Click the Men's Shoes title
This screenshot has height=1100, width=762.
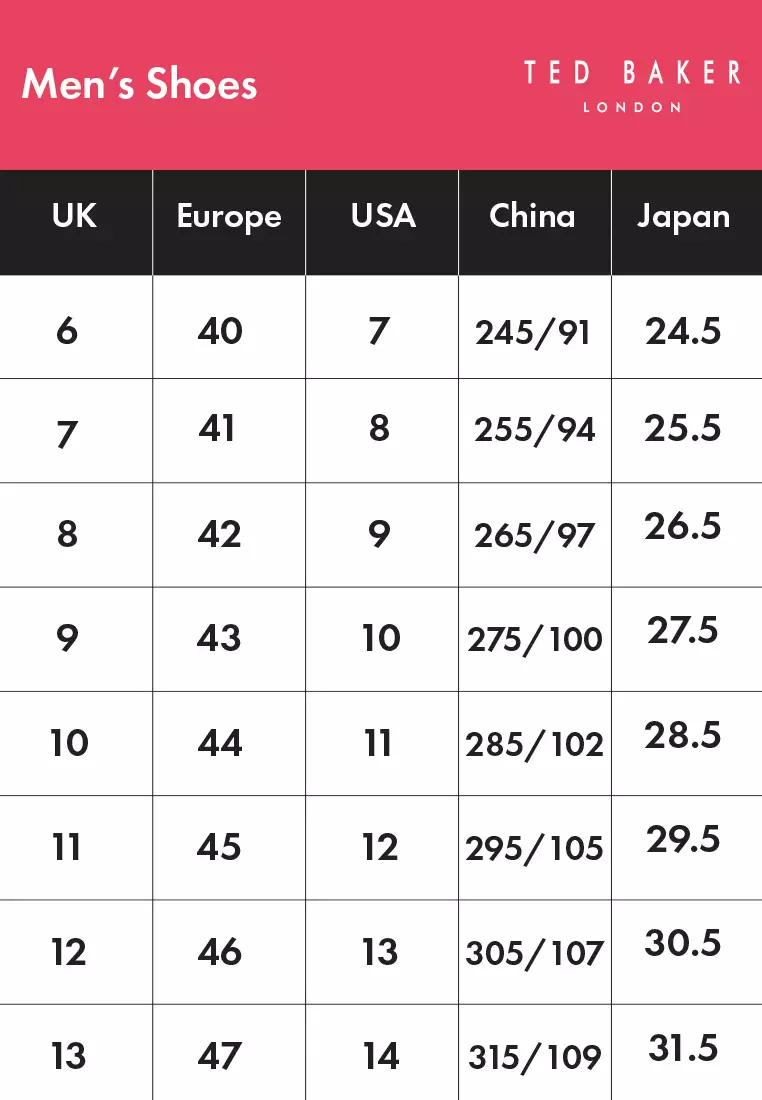click(x=140, y=84)
